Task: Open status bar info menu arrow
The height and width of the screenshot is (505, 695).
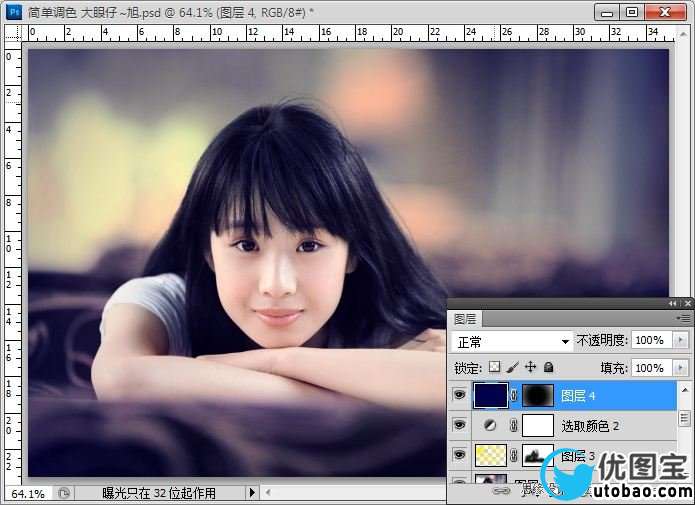Action: [252, 493]
